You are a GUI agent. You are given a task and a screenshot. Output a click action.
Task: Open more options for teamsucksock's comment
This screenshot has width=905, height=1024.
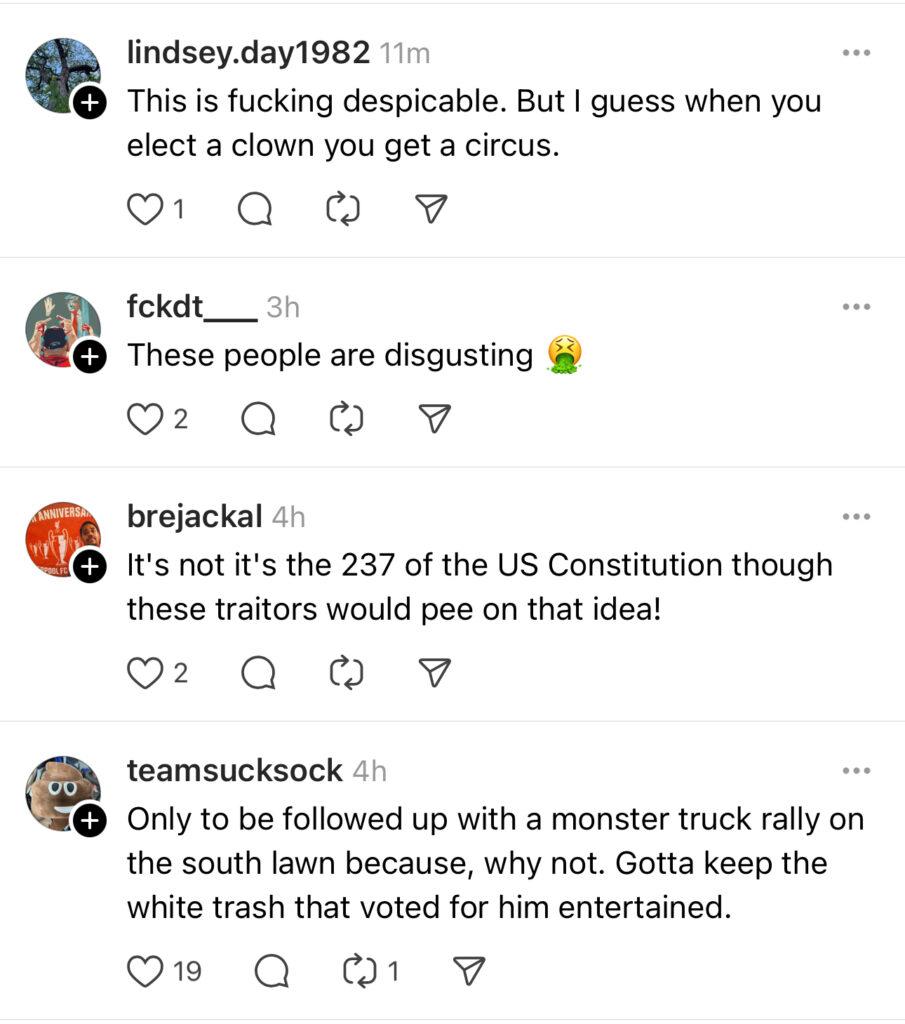tap(856, 771)
